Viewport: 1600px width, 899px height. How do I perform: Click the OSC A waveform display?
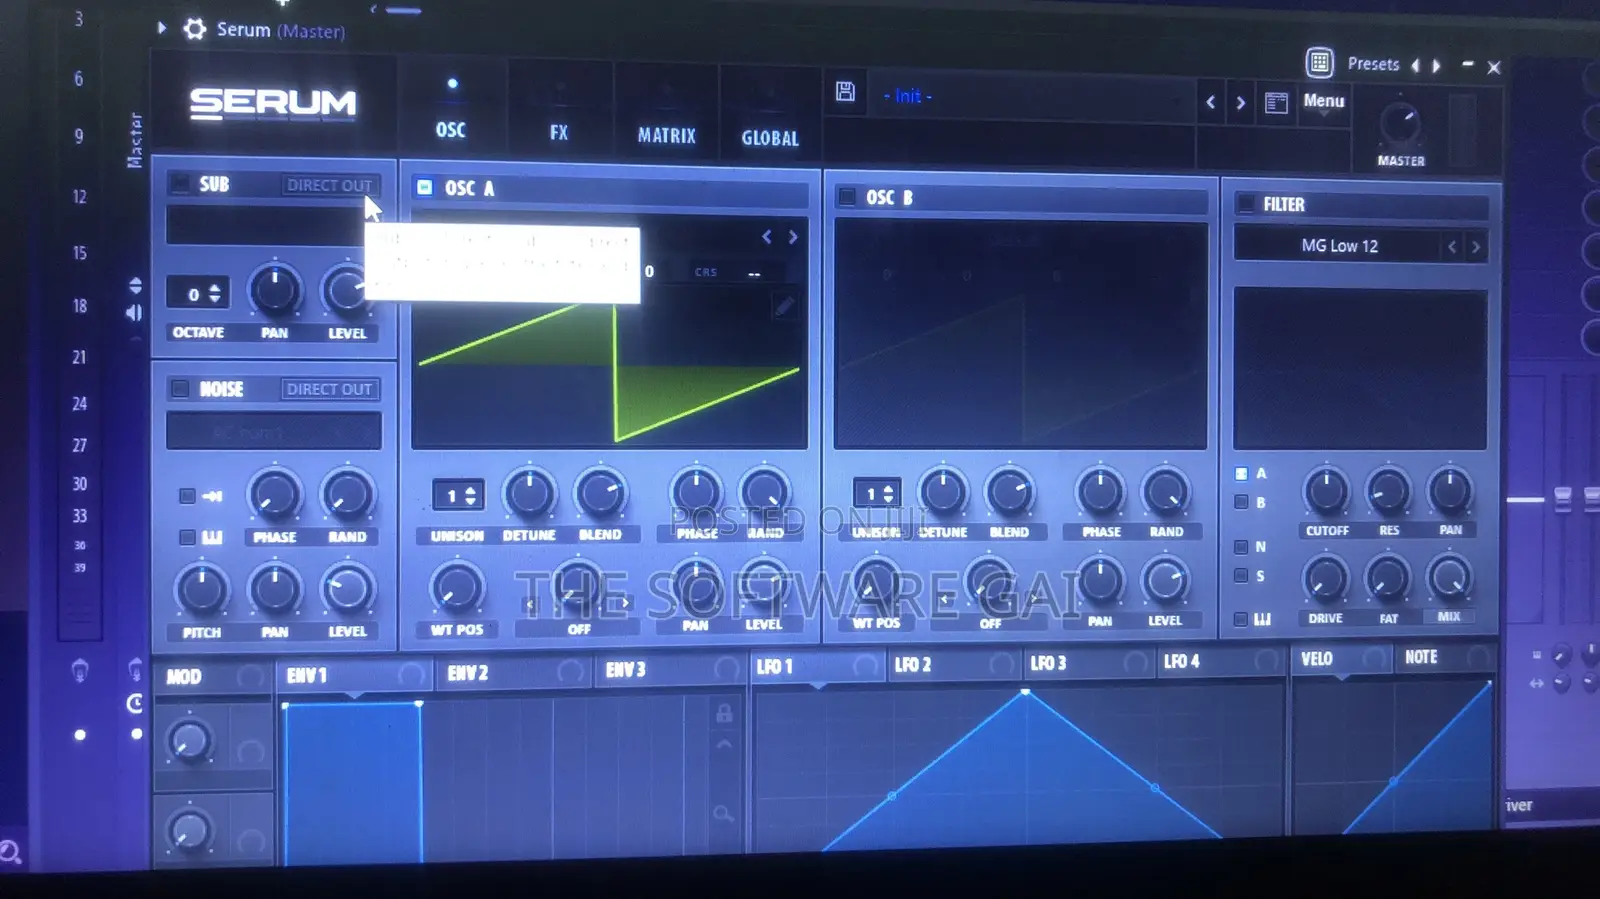point(609,370)
